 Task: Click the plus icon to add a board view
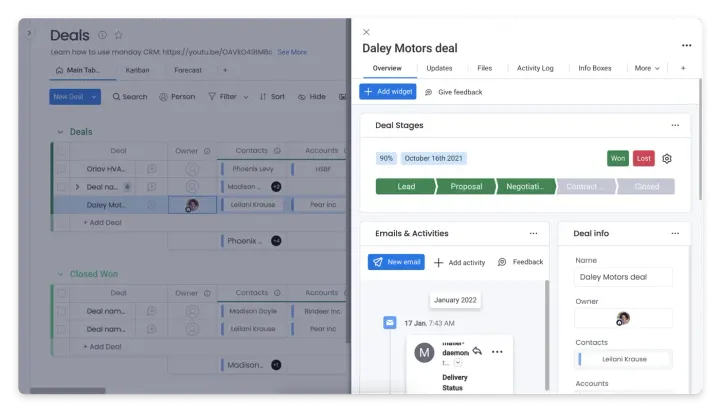point(225,70)
